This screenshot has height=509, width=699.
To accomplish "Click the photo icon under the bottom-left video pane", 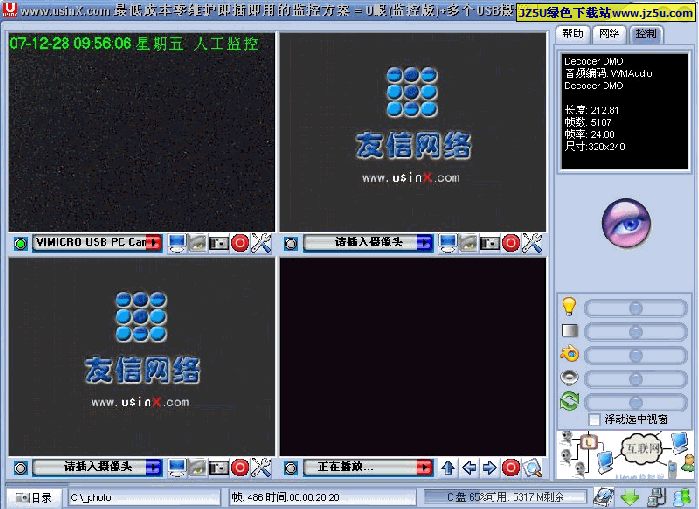I will pos(197,468).
